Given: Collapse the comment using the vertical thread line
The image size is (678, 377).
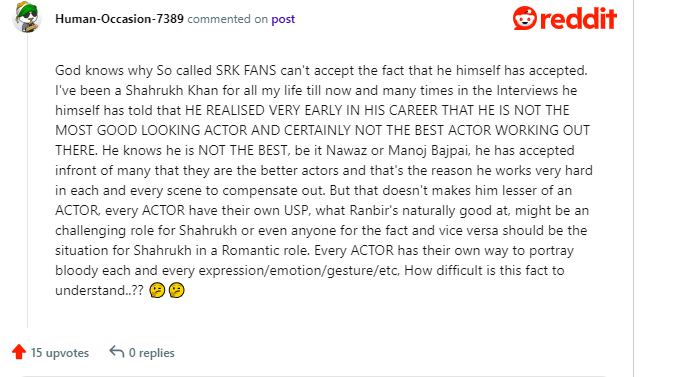Looking at the screenshot, I should pos(28,182).
